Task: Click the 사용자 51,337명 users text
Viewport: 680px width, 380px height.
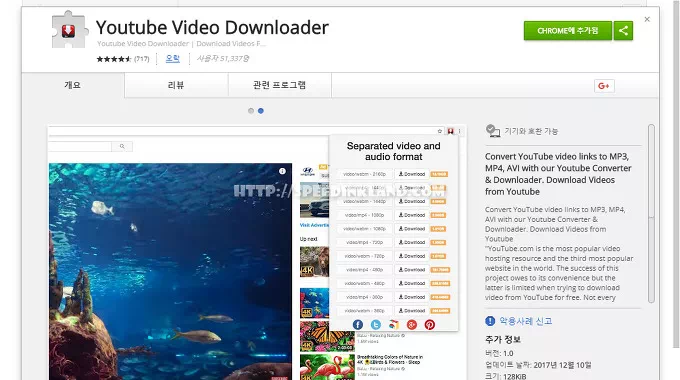Action: coord(222,59)
